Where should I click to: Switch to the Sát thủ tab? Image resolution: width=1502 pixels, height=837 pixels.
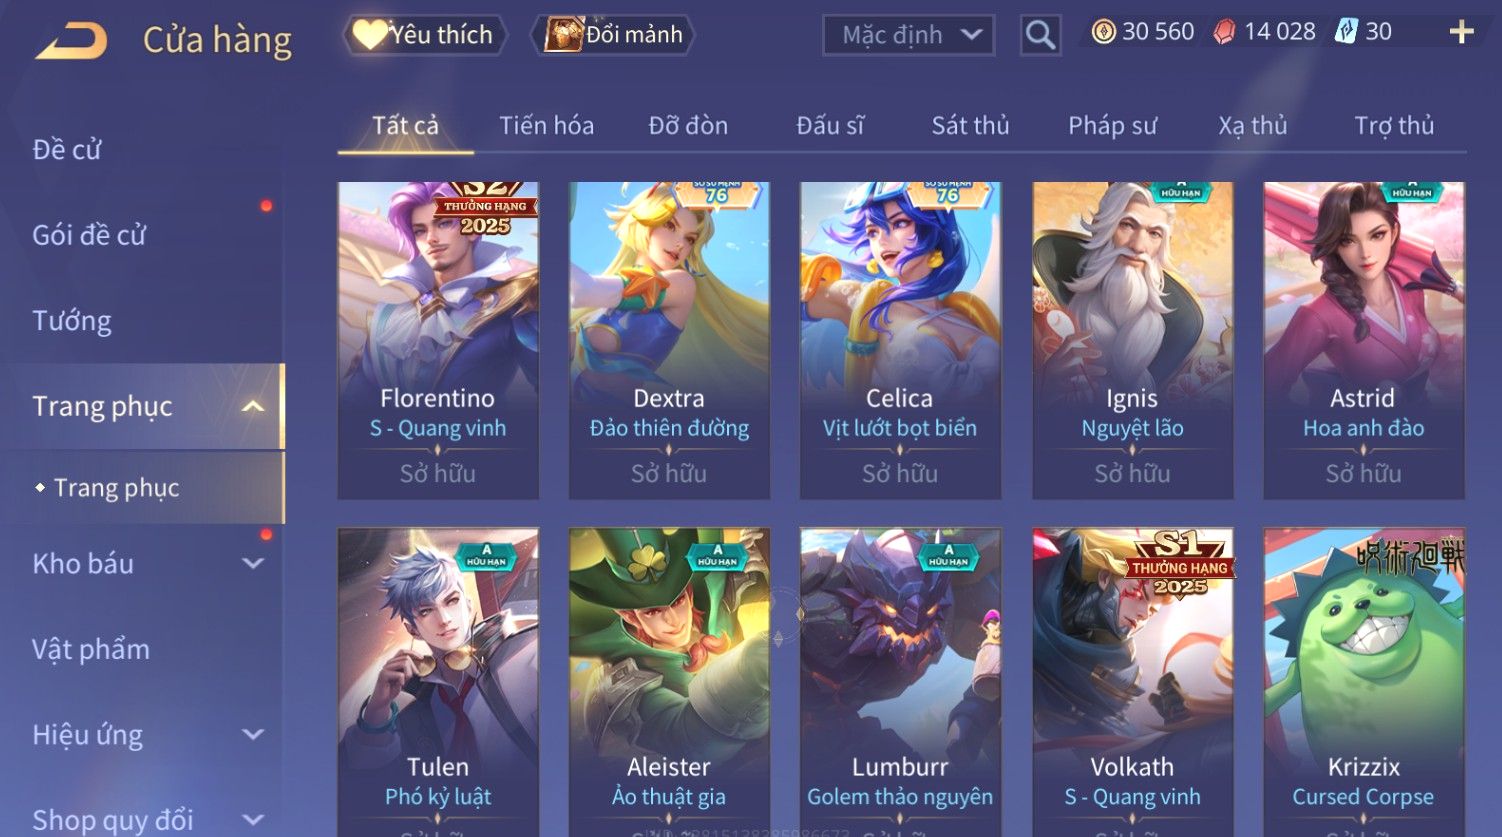pyautogui.click(x=970, y=125)
